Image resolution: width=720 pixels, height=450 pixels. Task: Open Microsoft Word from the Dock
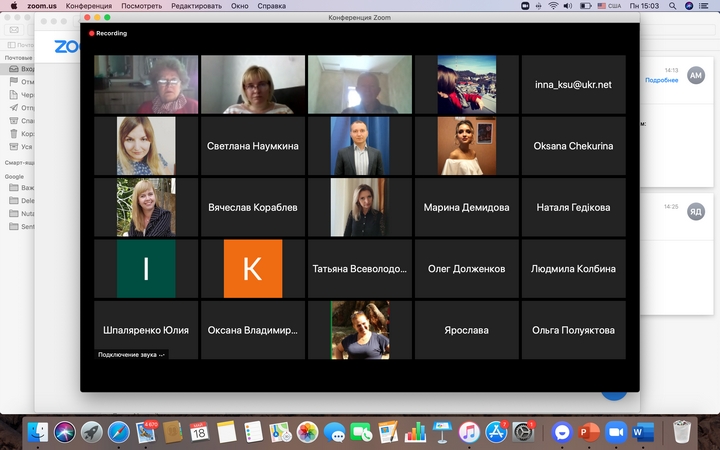tap(642, 432)
